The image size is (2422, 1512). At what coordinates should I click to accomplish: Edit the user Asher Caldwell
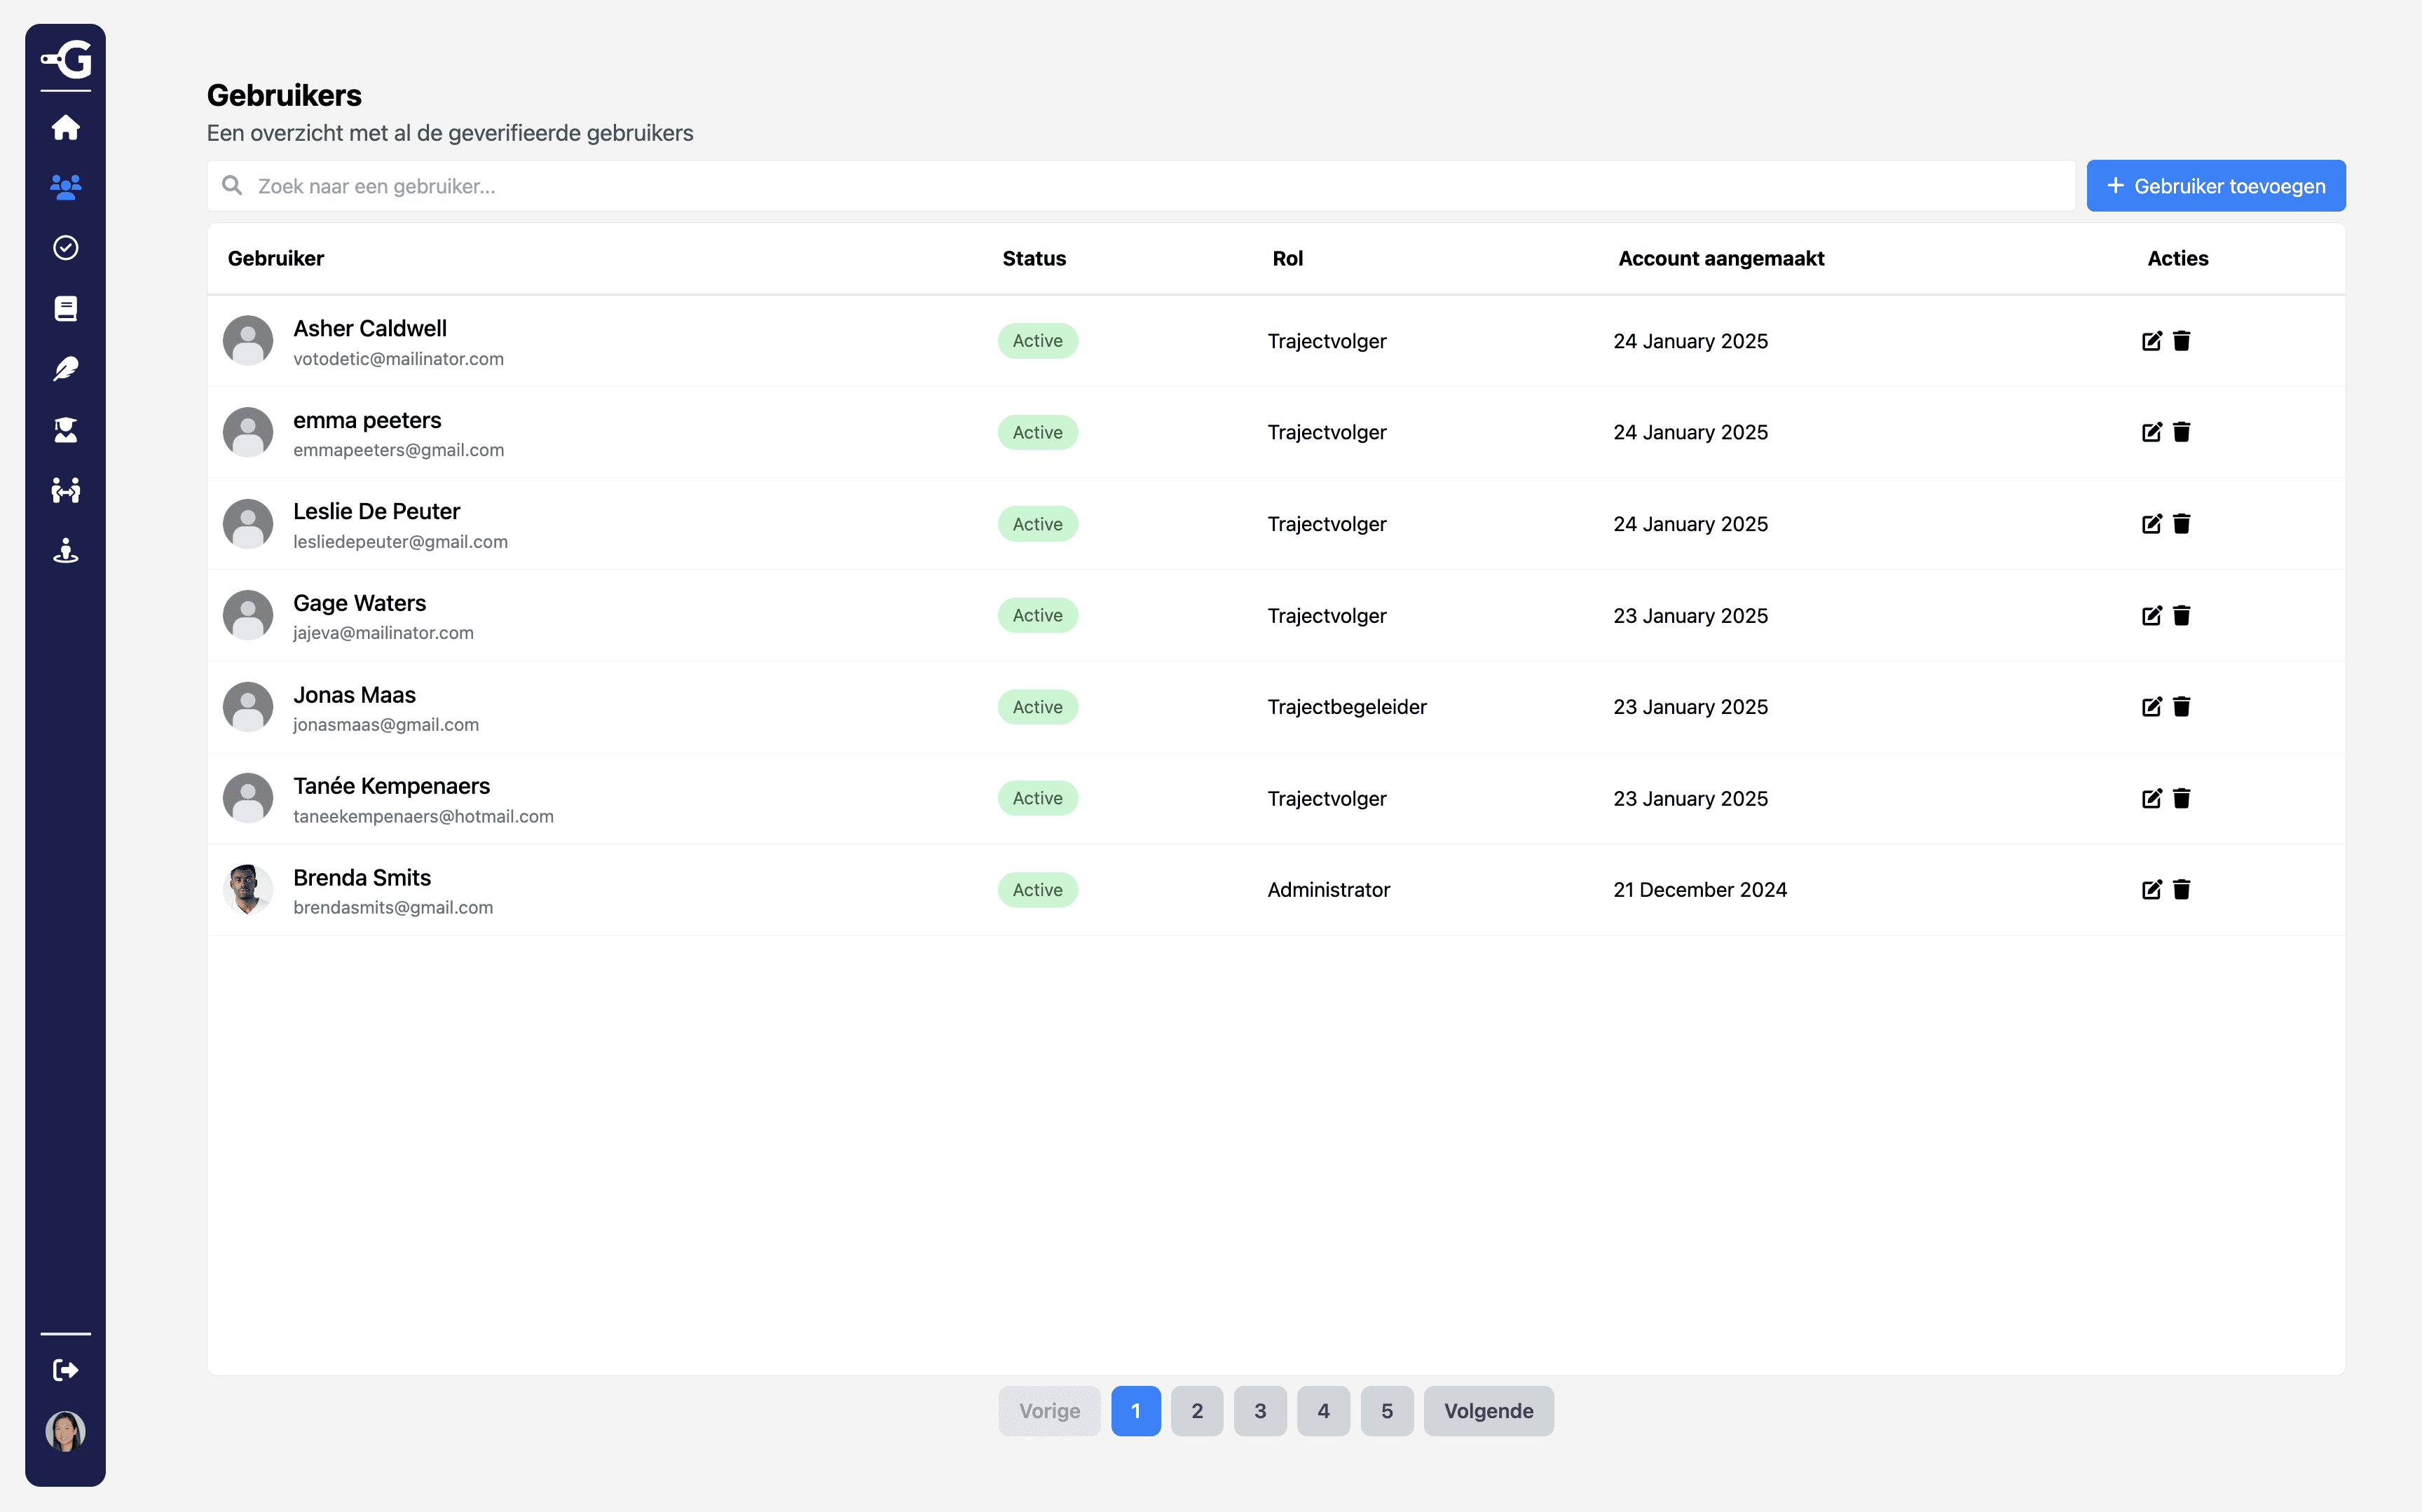[2152, 340]
